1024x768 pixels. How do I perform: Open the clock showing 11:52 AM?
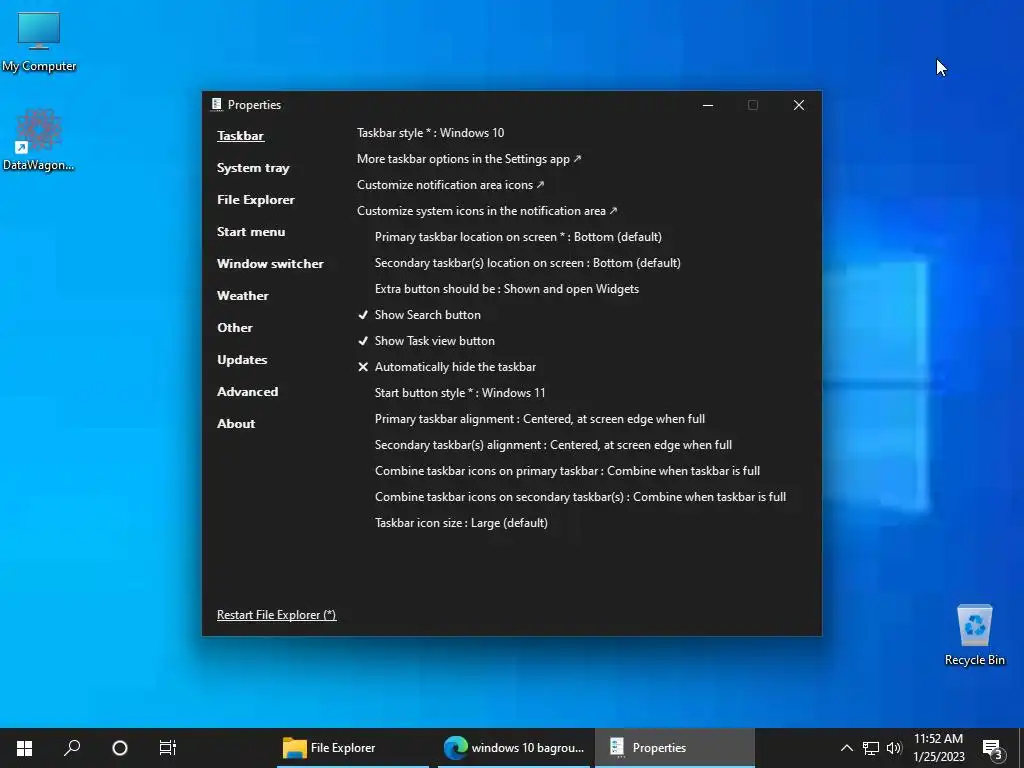938,748
